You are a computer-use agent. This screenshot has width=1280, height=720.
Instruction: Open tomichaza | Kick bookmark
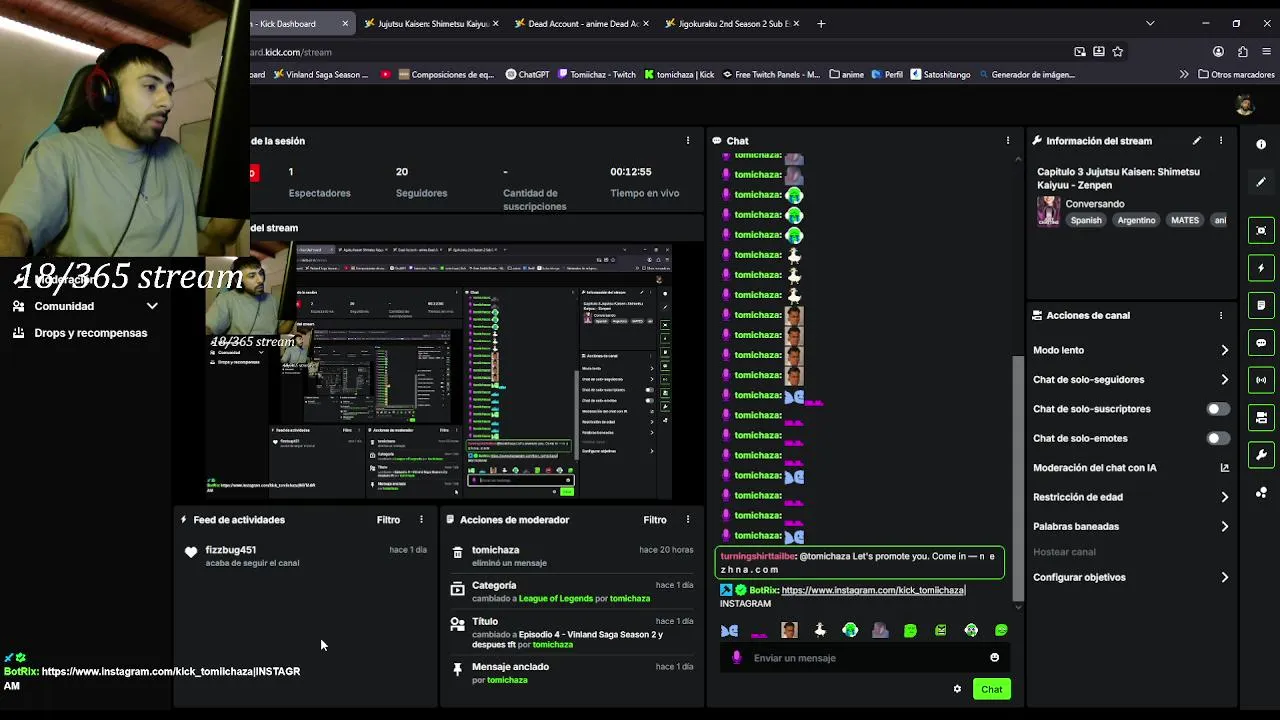pos(680,74)
